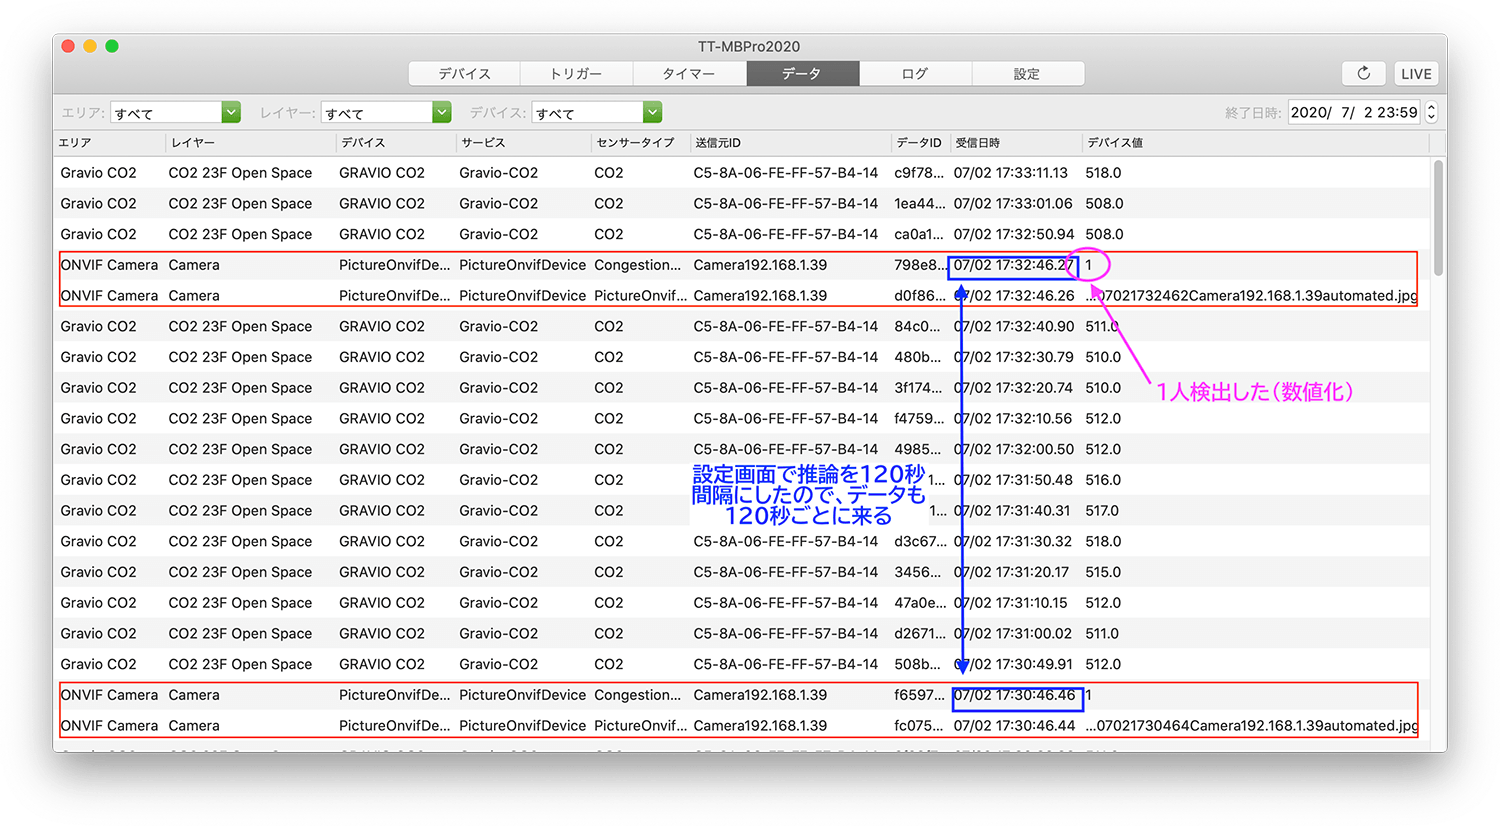This screenshot has width=1500, height=826.
Task: Click the 終了日時 date field
Action: tap(1354, 112)
